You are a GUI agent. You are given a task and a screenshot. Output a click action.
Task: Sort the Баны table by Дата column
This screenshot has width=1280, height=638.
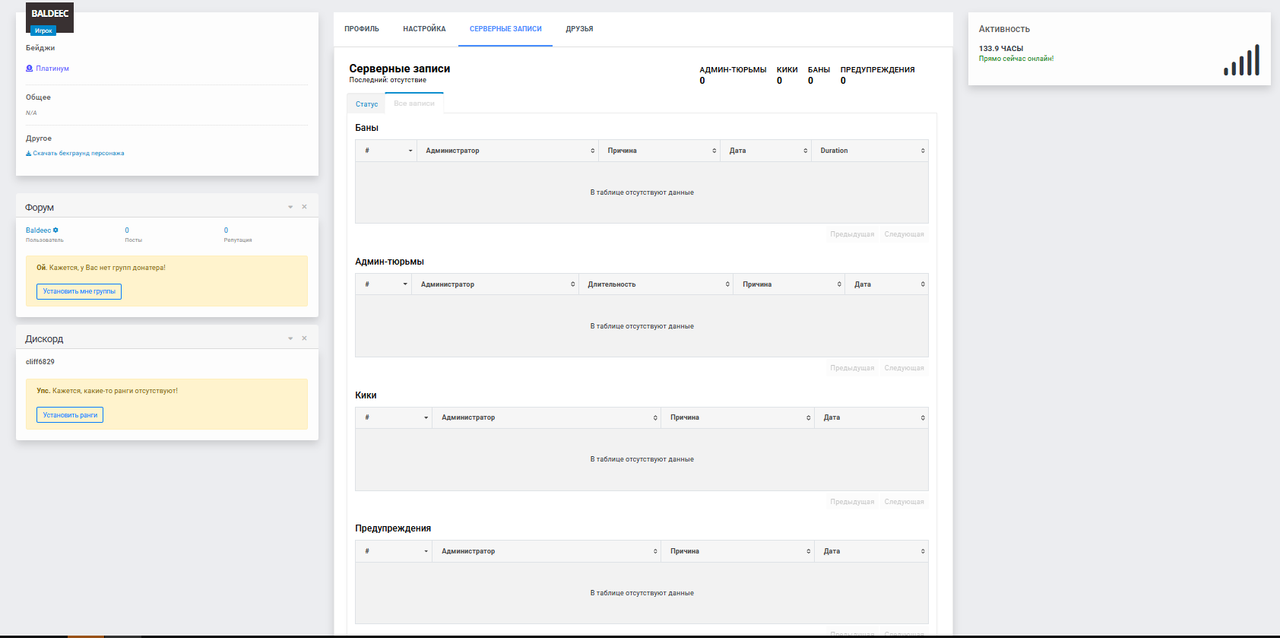(765, 151)
